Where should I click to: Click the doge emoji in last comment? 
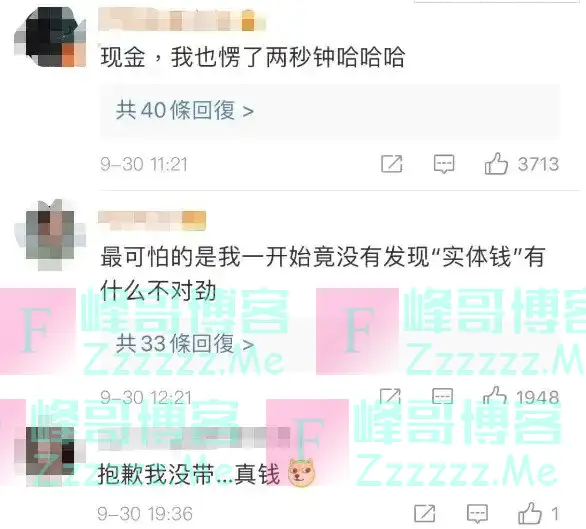tap(301, 473)
